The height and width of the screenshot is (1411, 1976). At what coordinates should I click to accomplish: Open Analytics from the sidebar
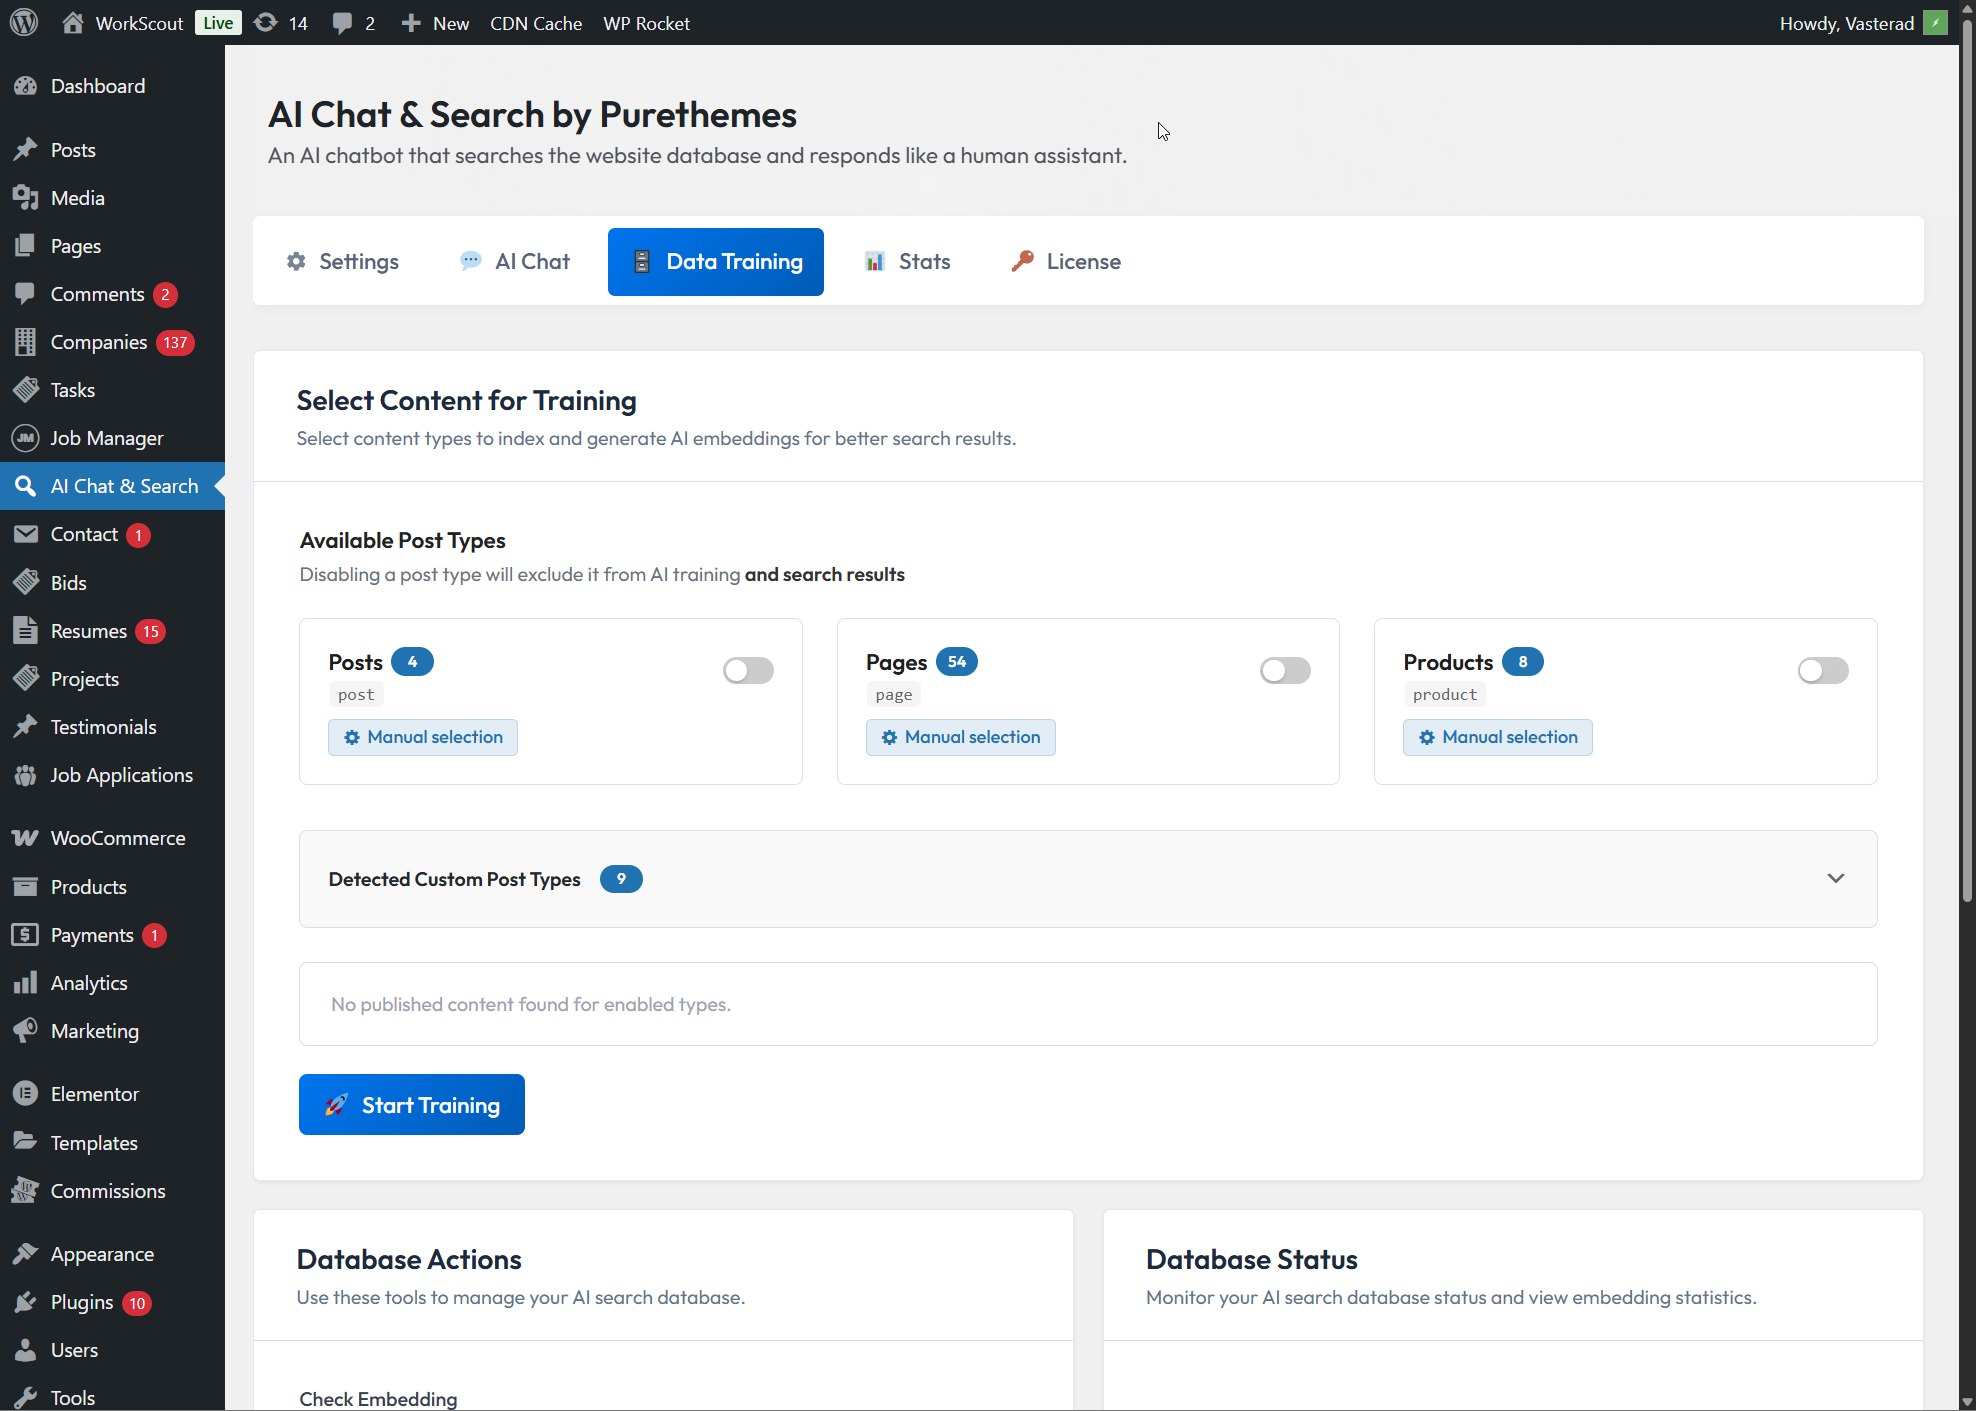click(88, 983)
